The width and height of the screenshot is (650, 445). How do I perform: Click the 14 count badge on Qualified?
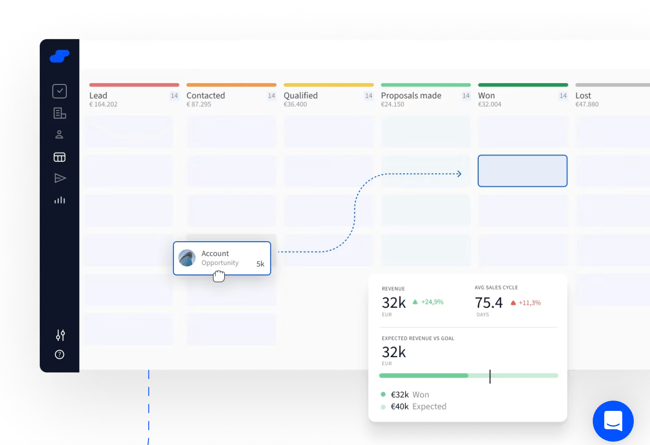click(369, 96)
